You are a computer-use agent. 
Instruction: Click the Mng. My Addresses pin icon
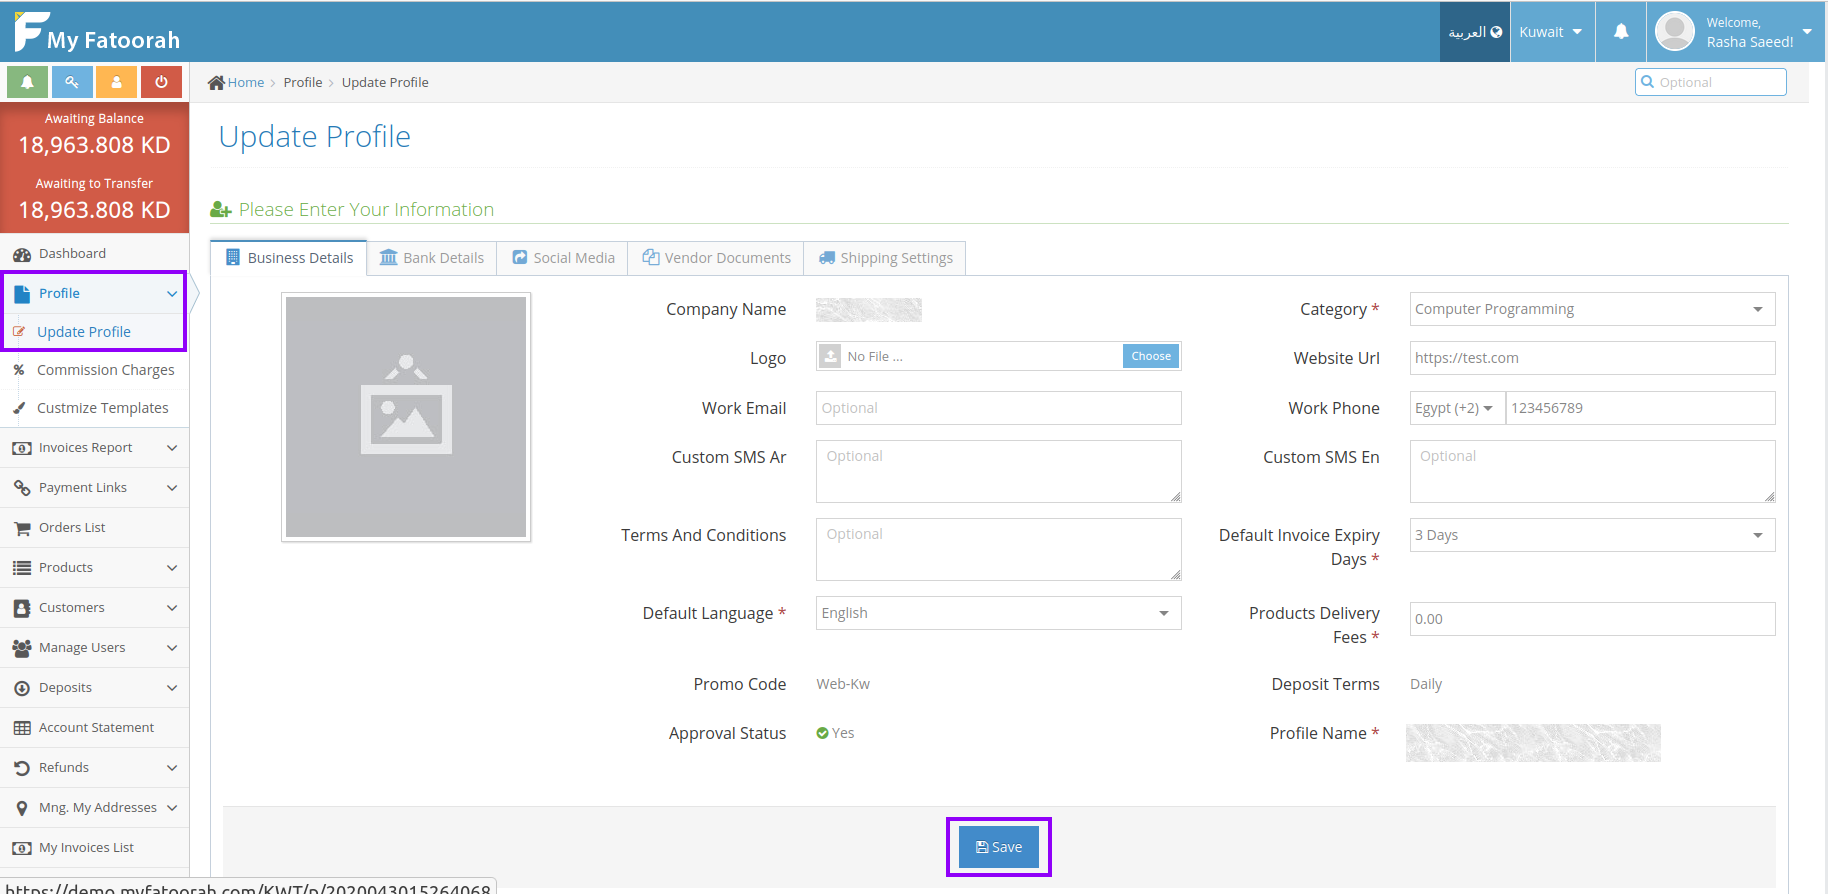click(22, 808)
